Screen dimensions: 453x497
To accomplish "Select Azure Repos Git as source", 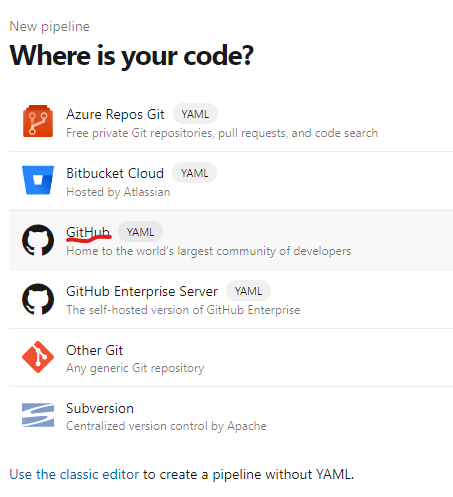I will 115,114.
